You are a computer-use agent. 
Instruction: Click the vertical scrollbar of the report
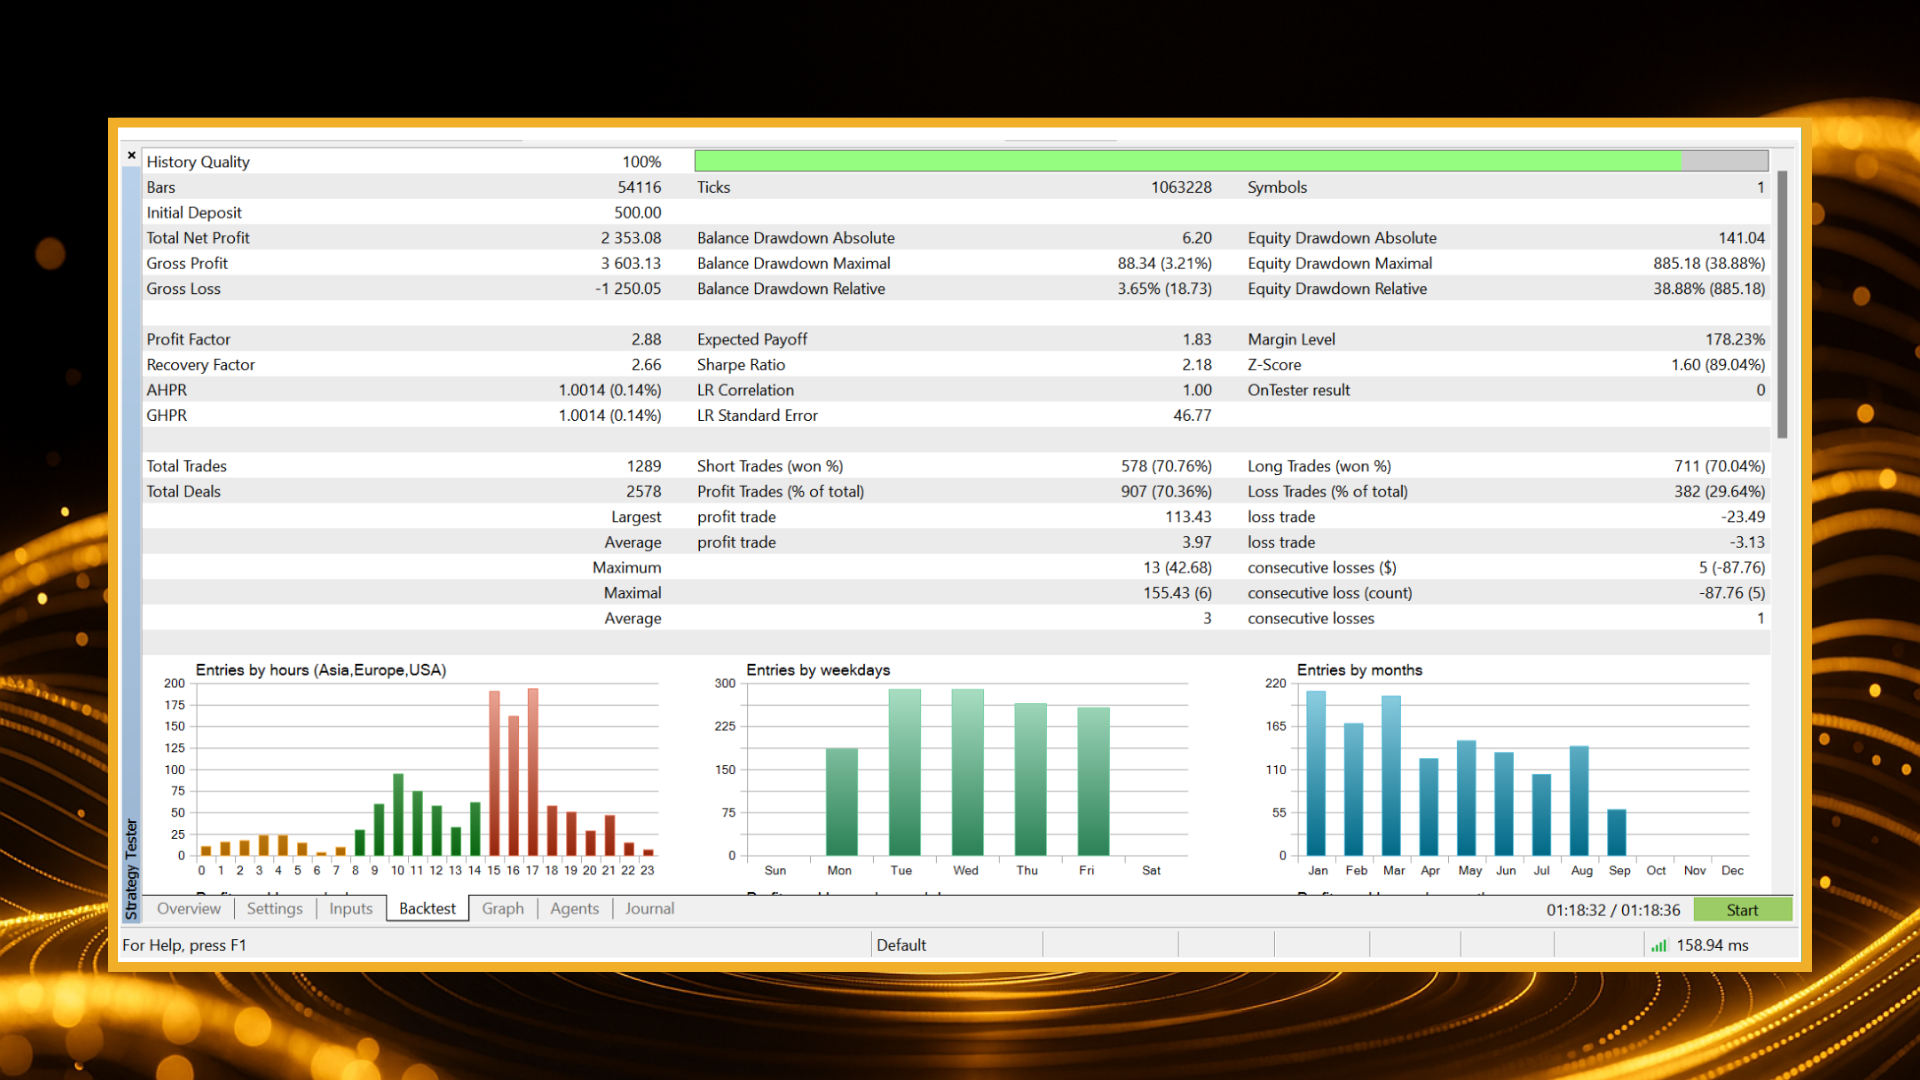1782,304
